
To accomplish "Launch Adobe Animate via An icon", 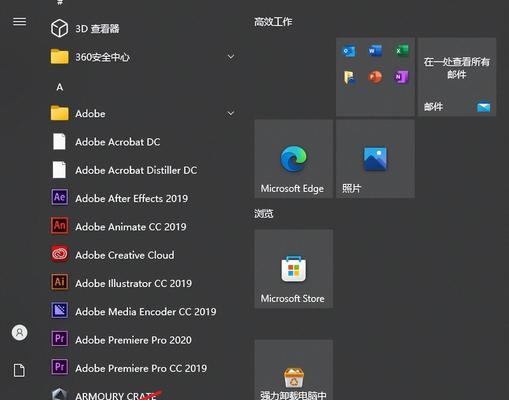I will pyautogui.click(x=60, y=226).
